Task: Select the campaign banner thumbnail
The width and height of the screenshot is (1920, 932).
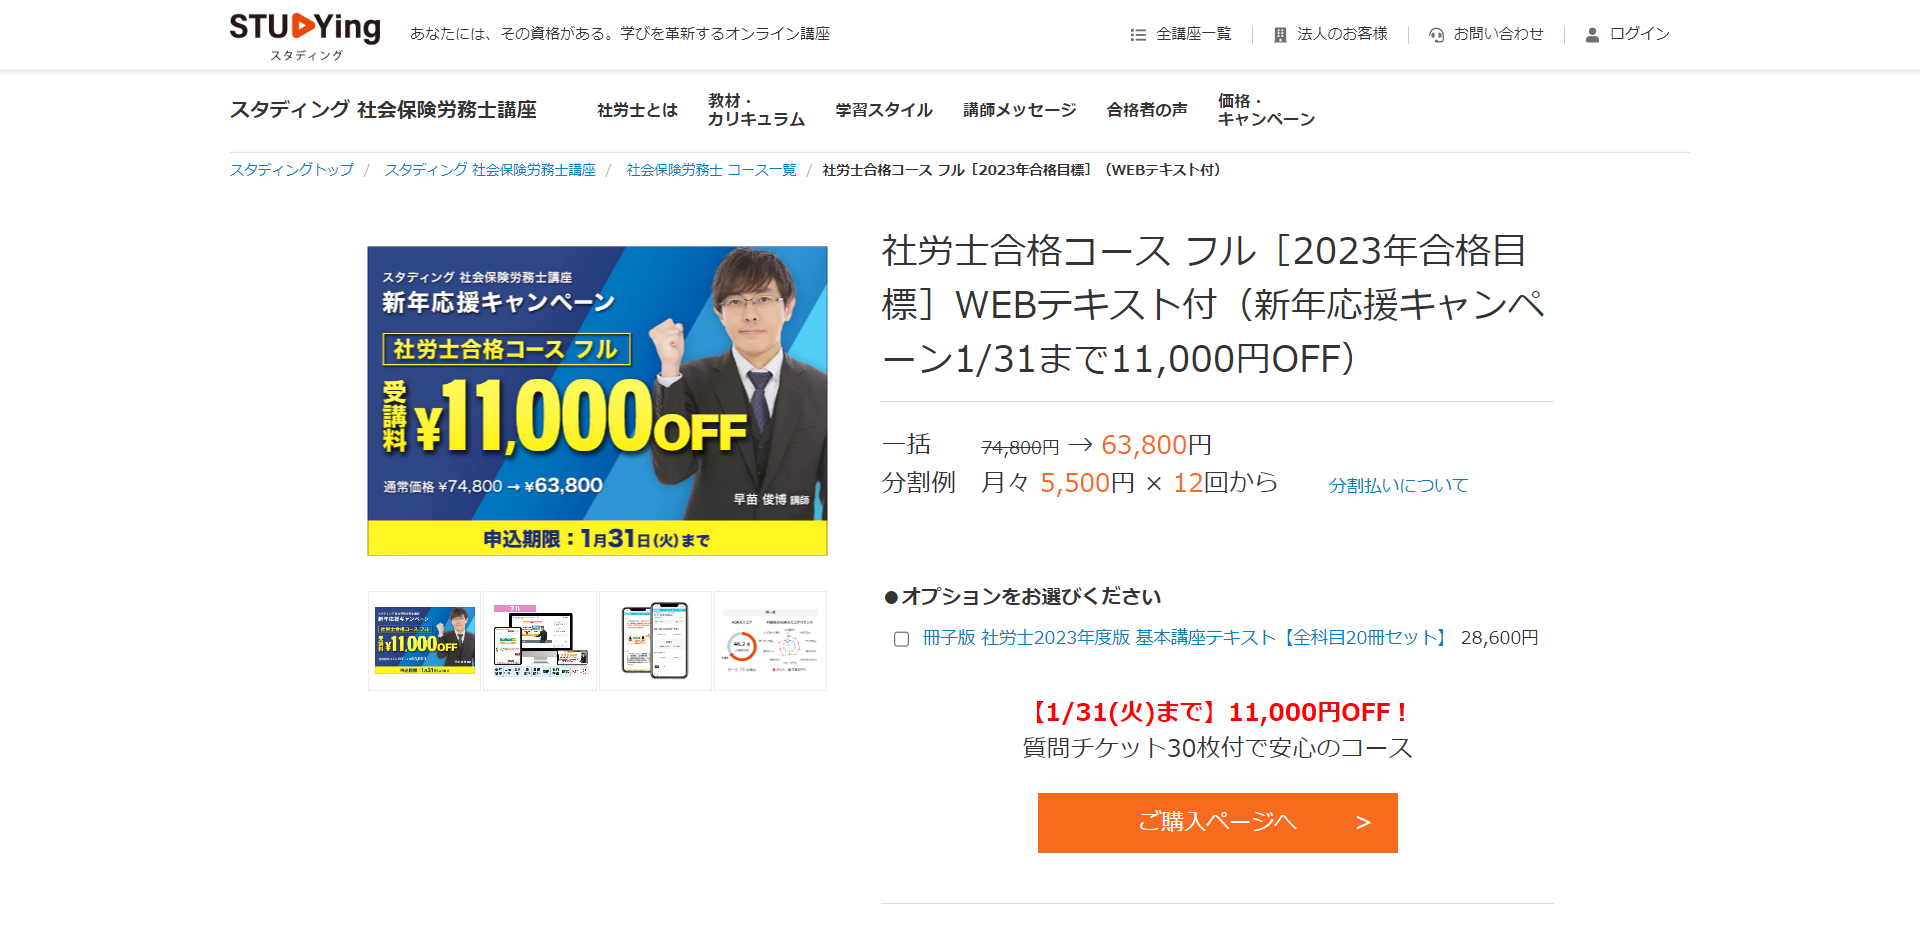Action: pos(425,641)
